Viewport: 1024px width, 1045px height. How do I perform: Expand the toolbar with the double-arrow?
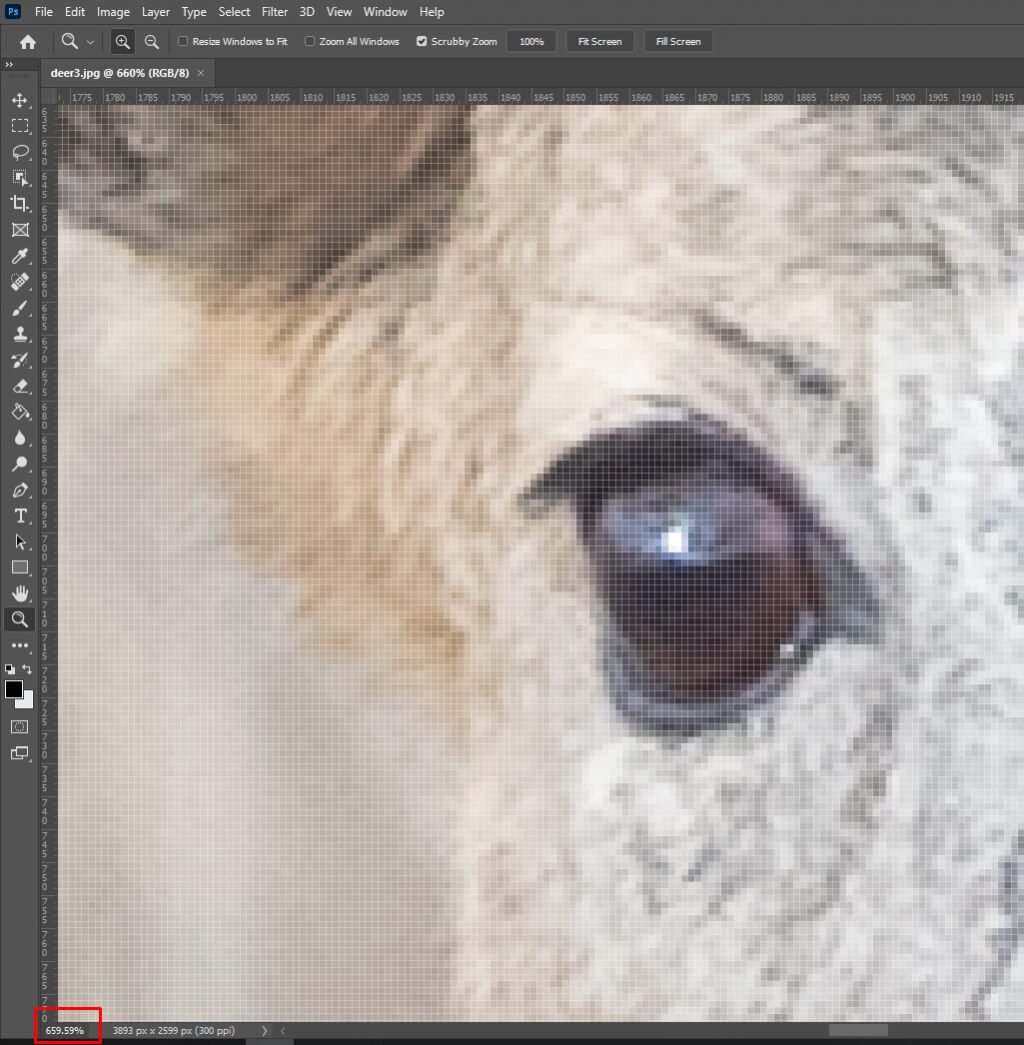[x=9, y=65]
